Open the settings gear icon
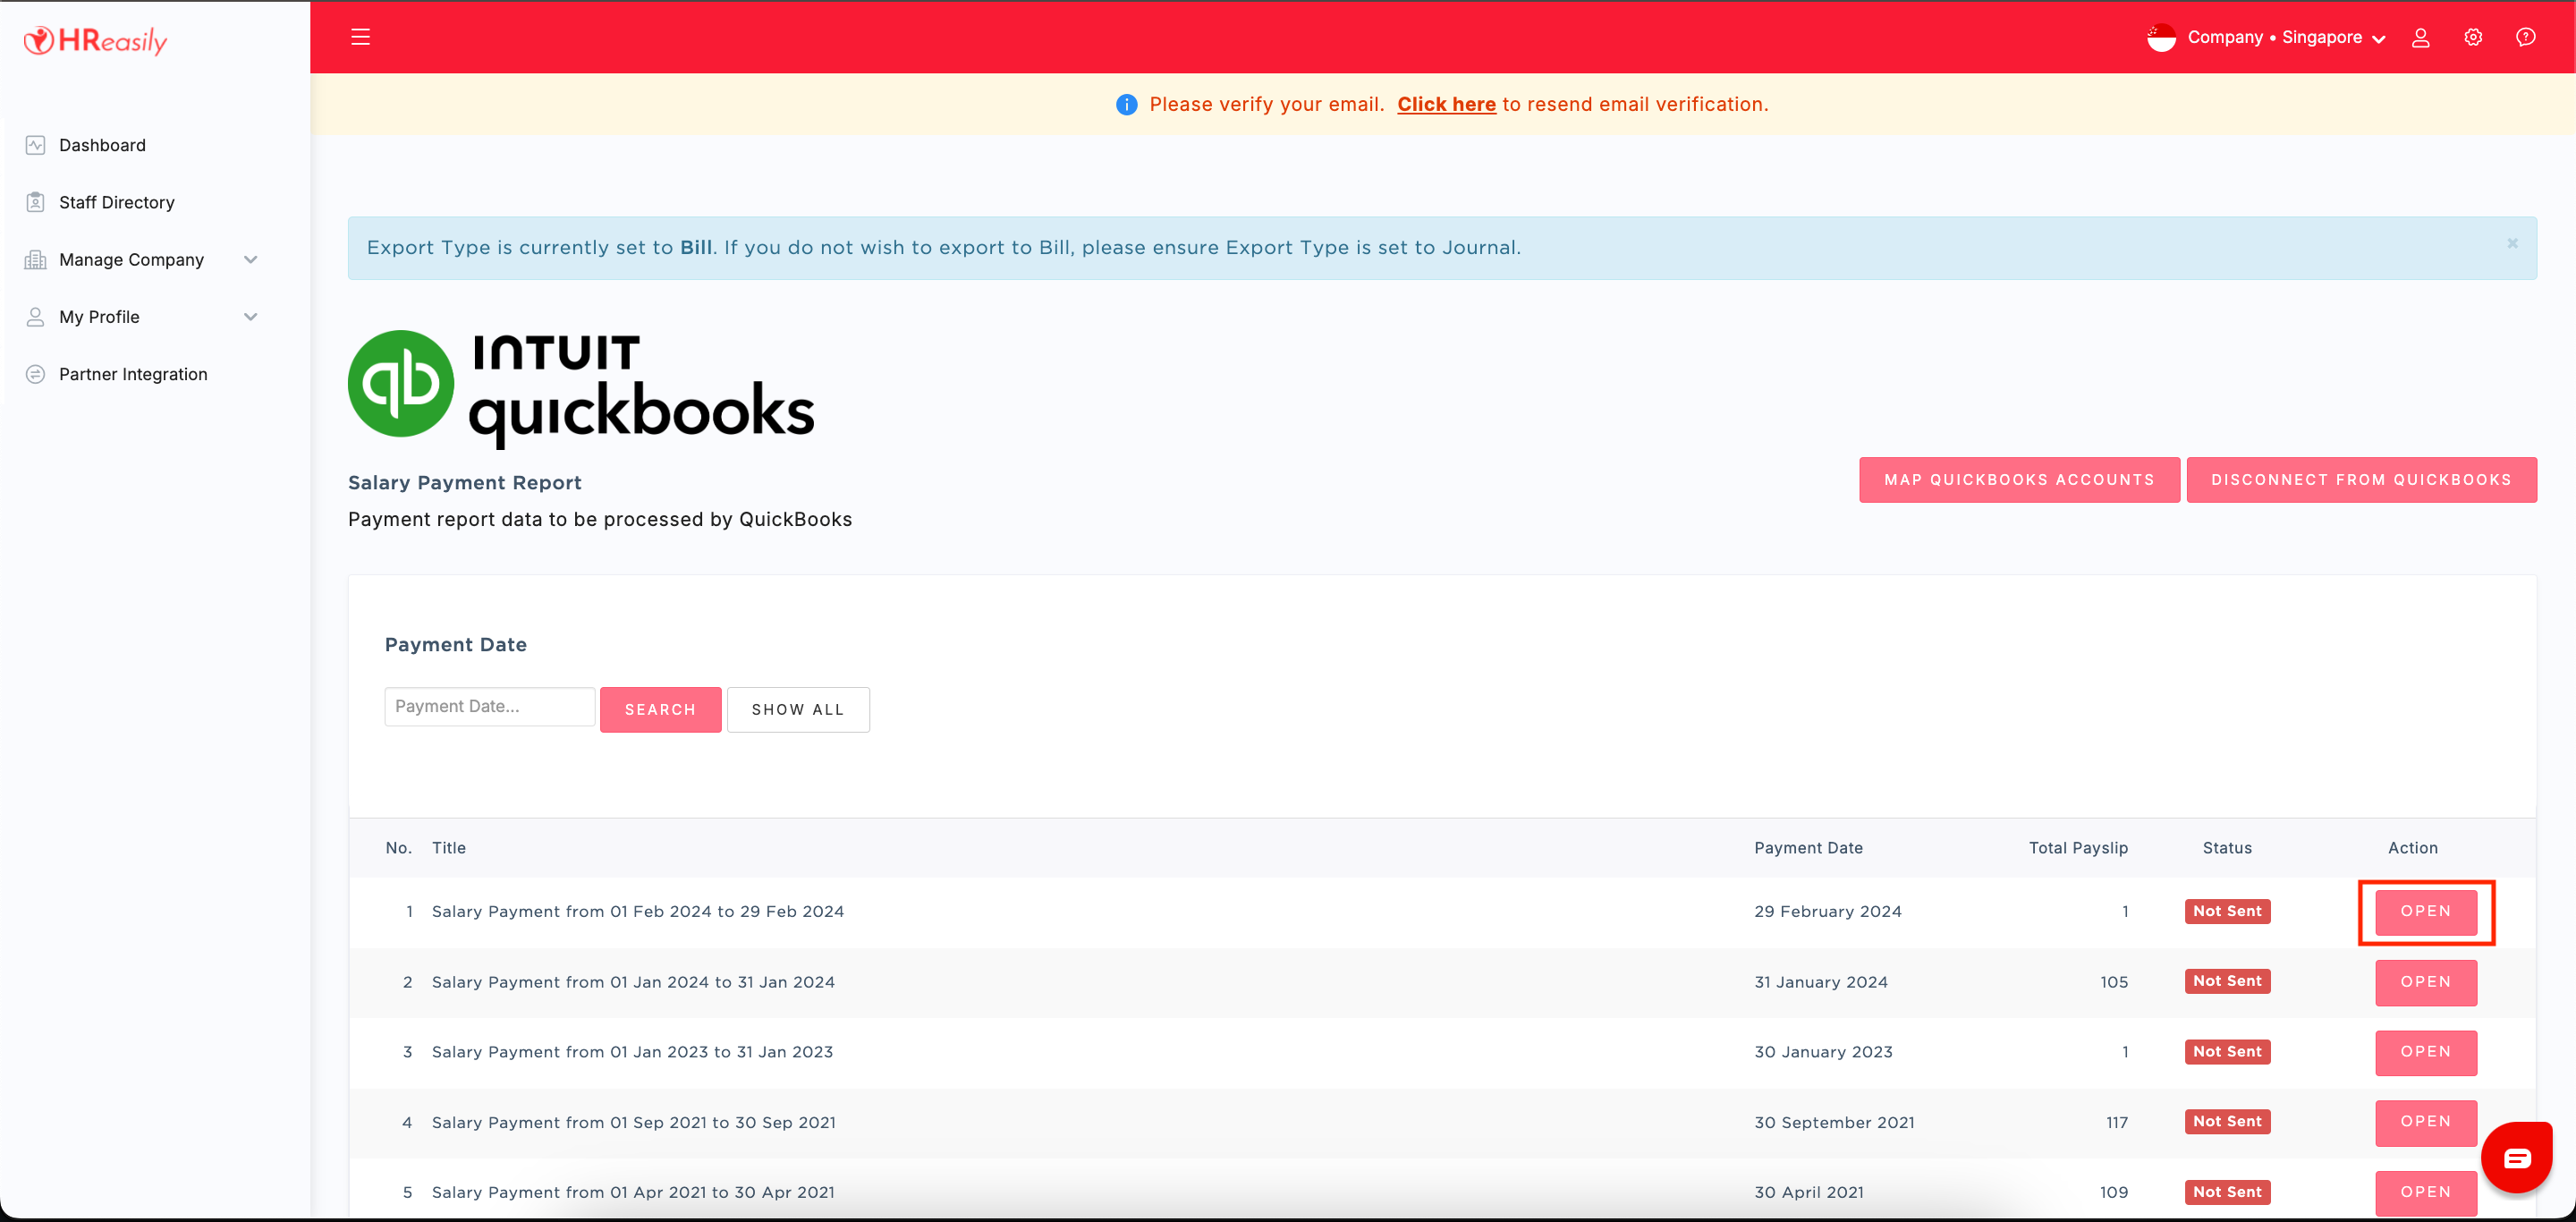 2473,37
